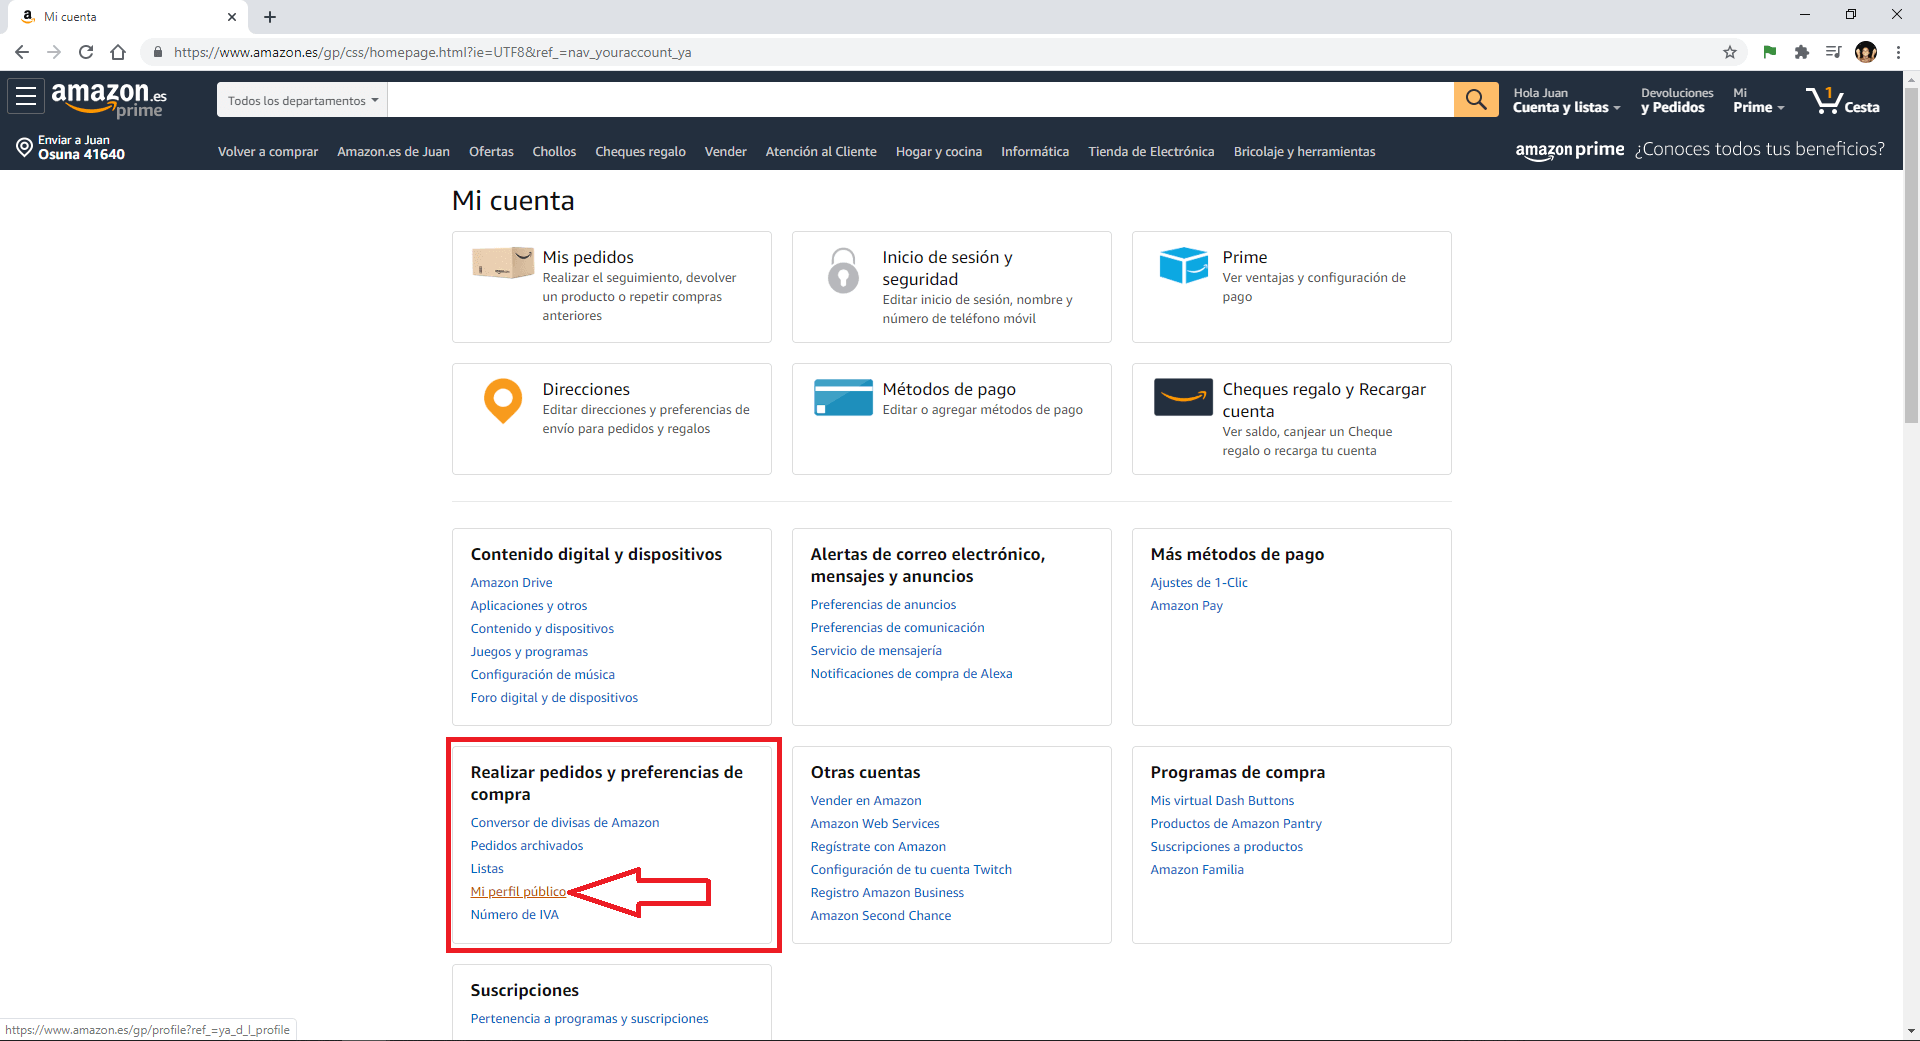Click the browser home icon
This screenshot has height=1041, width=1920.
coord(118,52)
